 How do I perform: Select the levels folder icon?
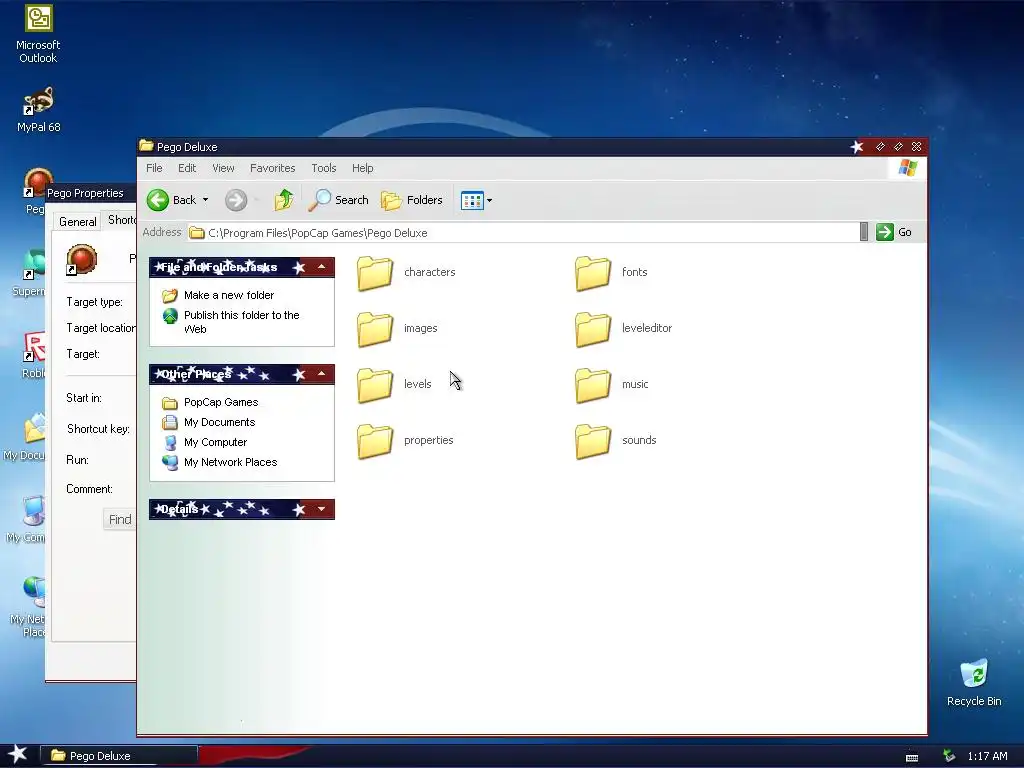375,385
